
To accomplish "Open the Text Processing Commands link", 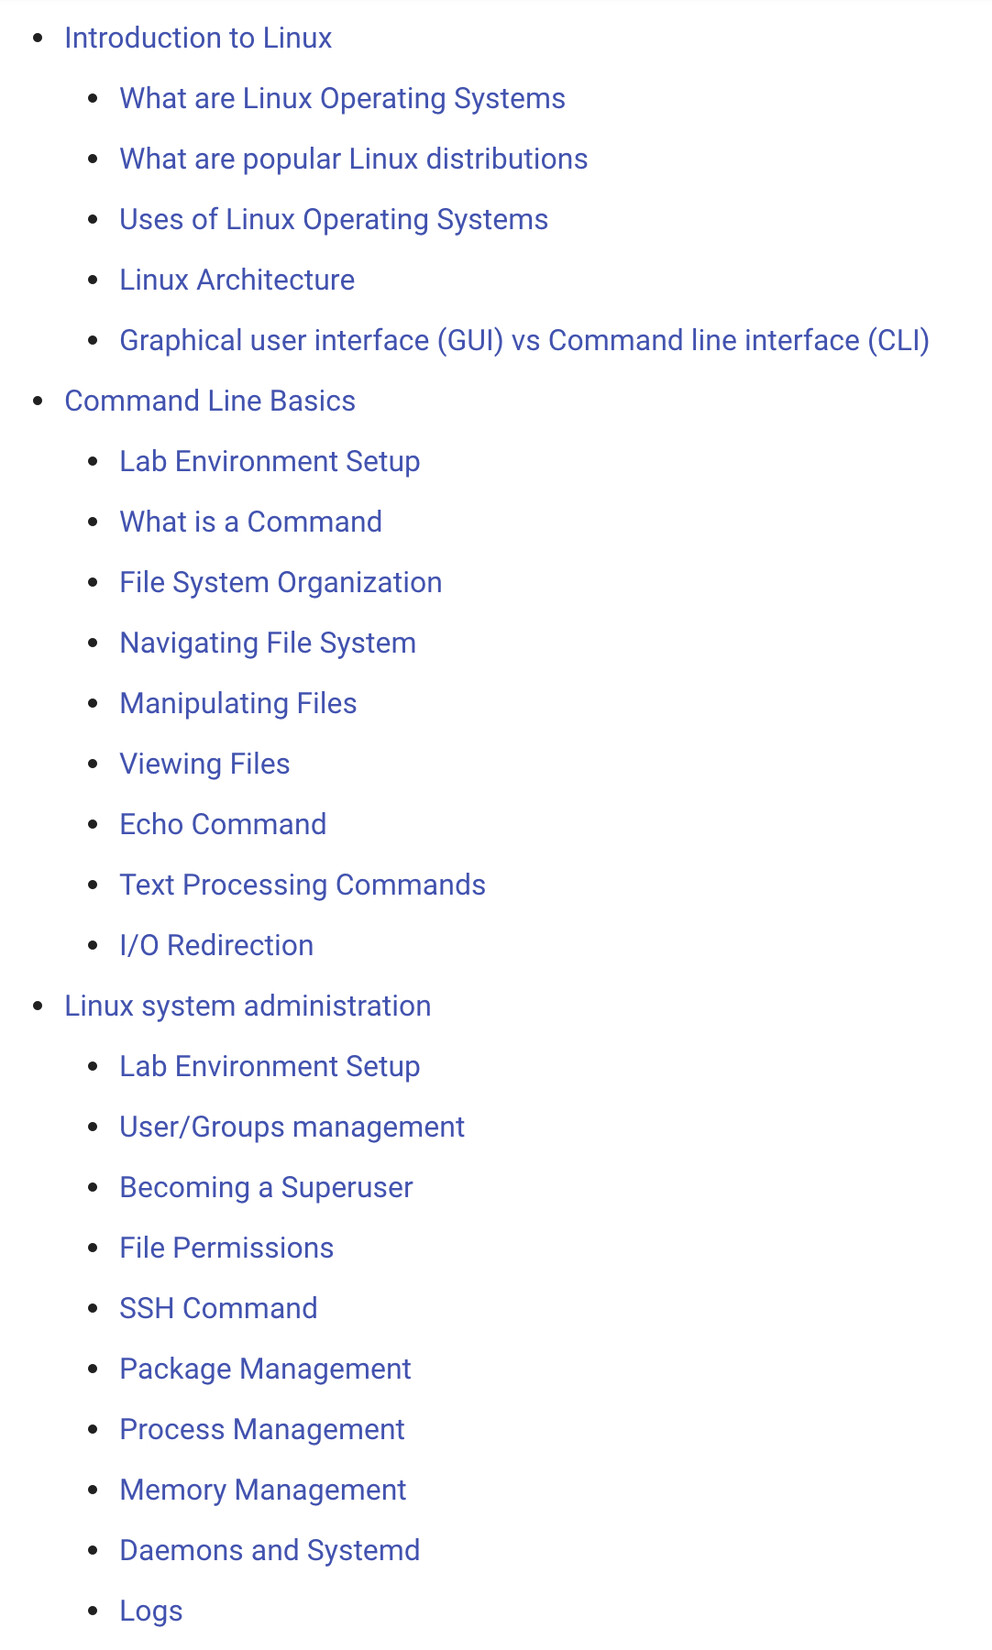I will pos(302,885).
